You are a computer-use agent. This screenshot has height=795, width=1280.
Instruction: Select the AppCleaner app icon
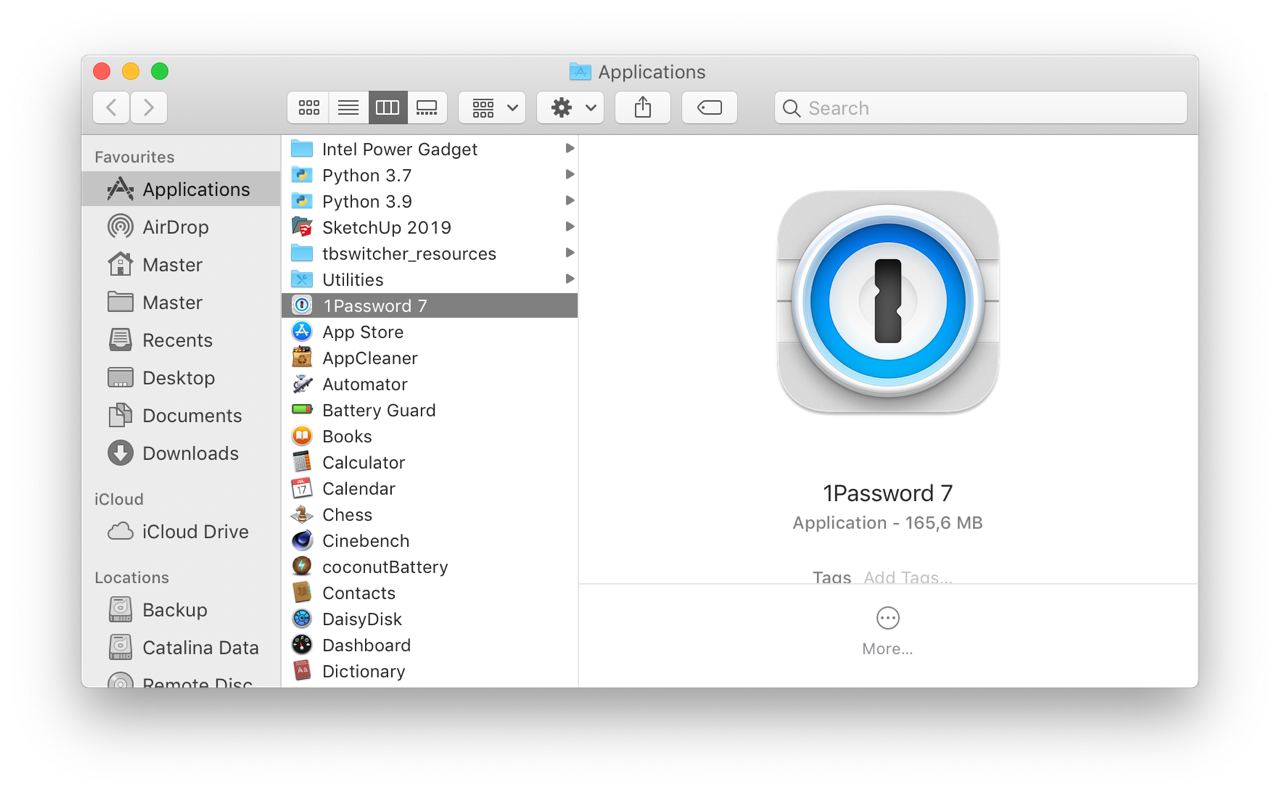302,358
